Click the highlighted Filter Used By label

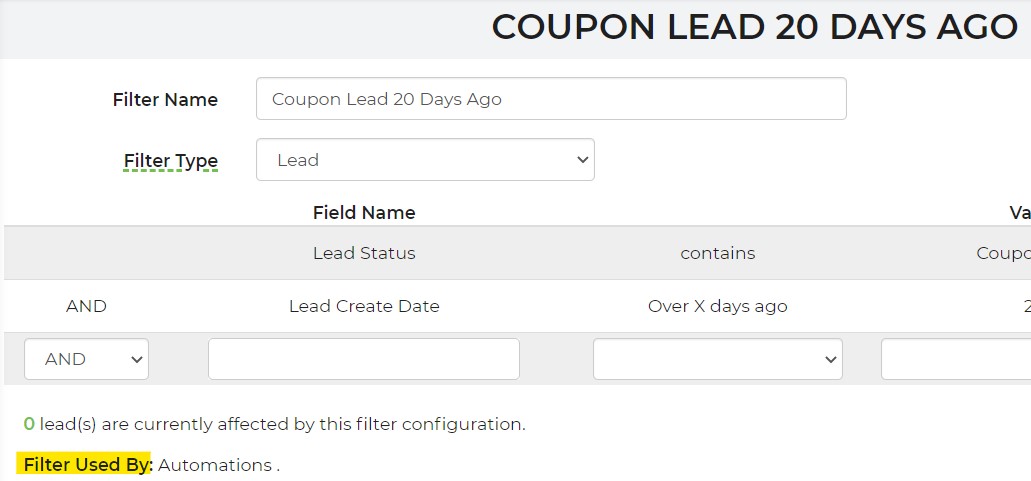coord(86,465)
